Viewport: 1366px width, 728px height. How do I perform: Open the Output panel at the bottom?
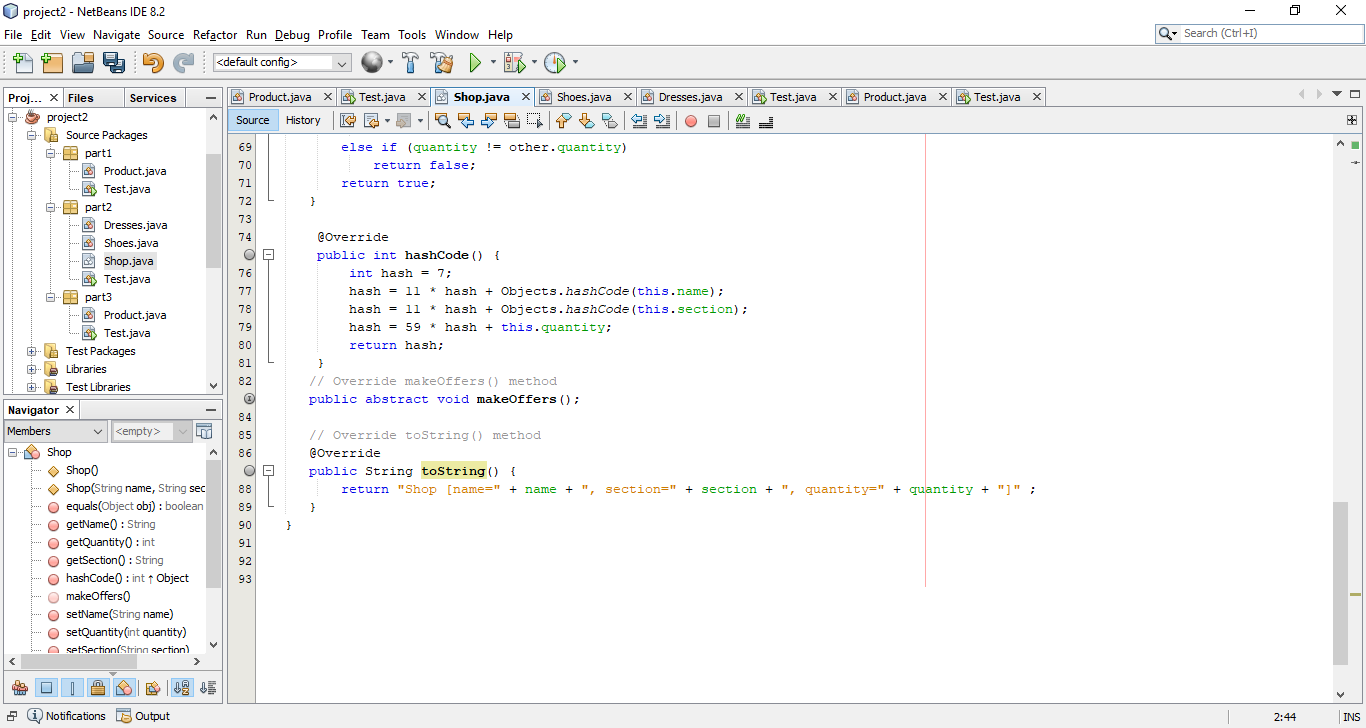pos(149,715)
